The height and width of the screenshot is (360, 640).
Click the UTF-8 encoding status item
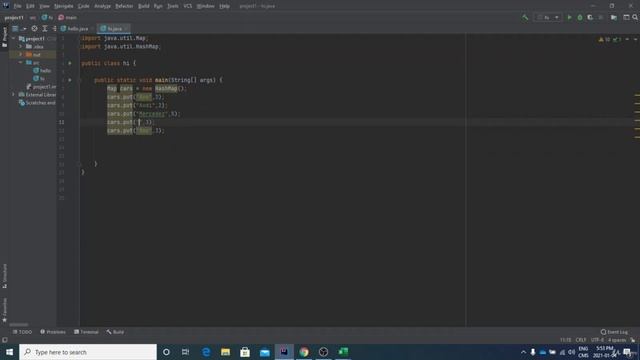point(597,340)
